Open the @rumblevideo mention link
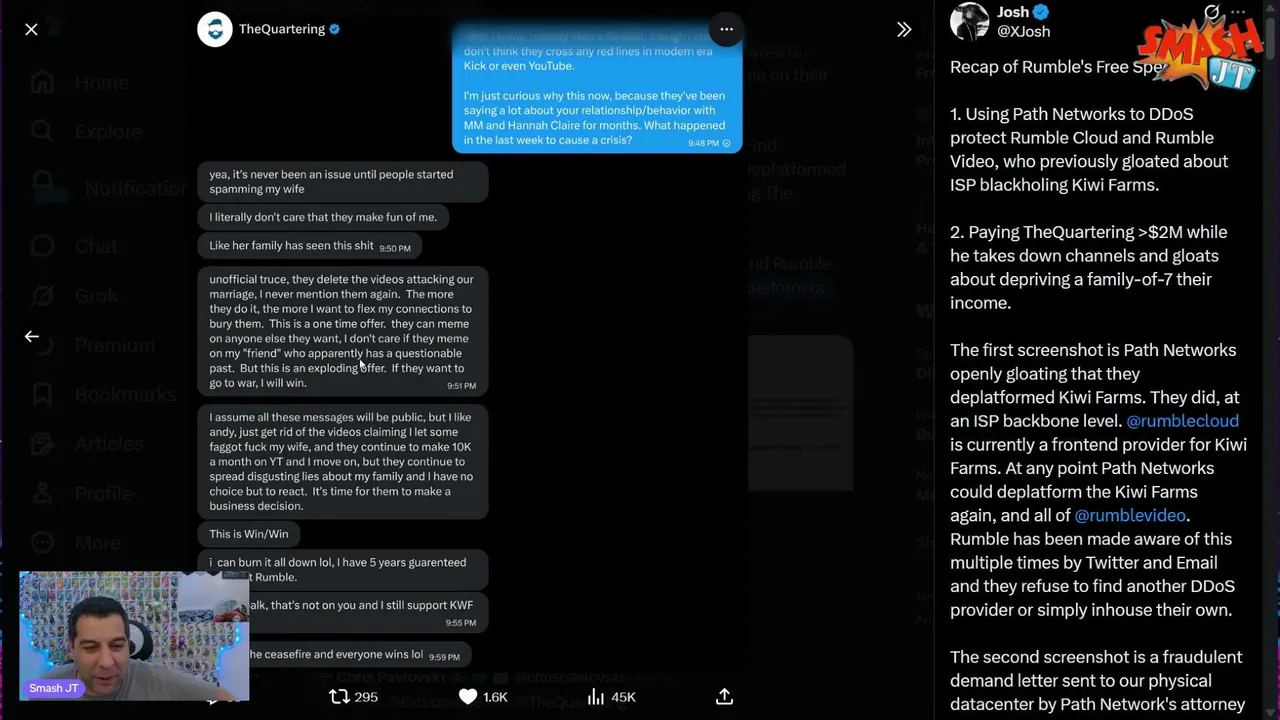The image size is (1280, 720). pyautogui.click(x=1129, y=515)
